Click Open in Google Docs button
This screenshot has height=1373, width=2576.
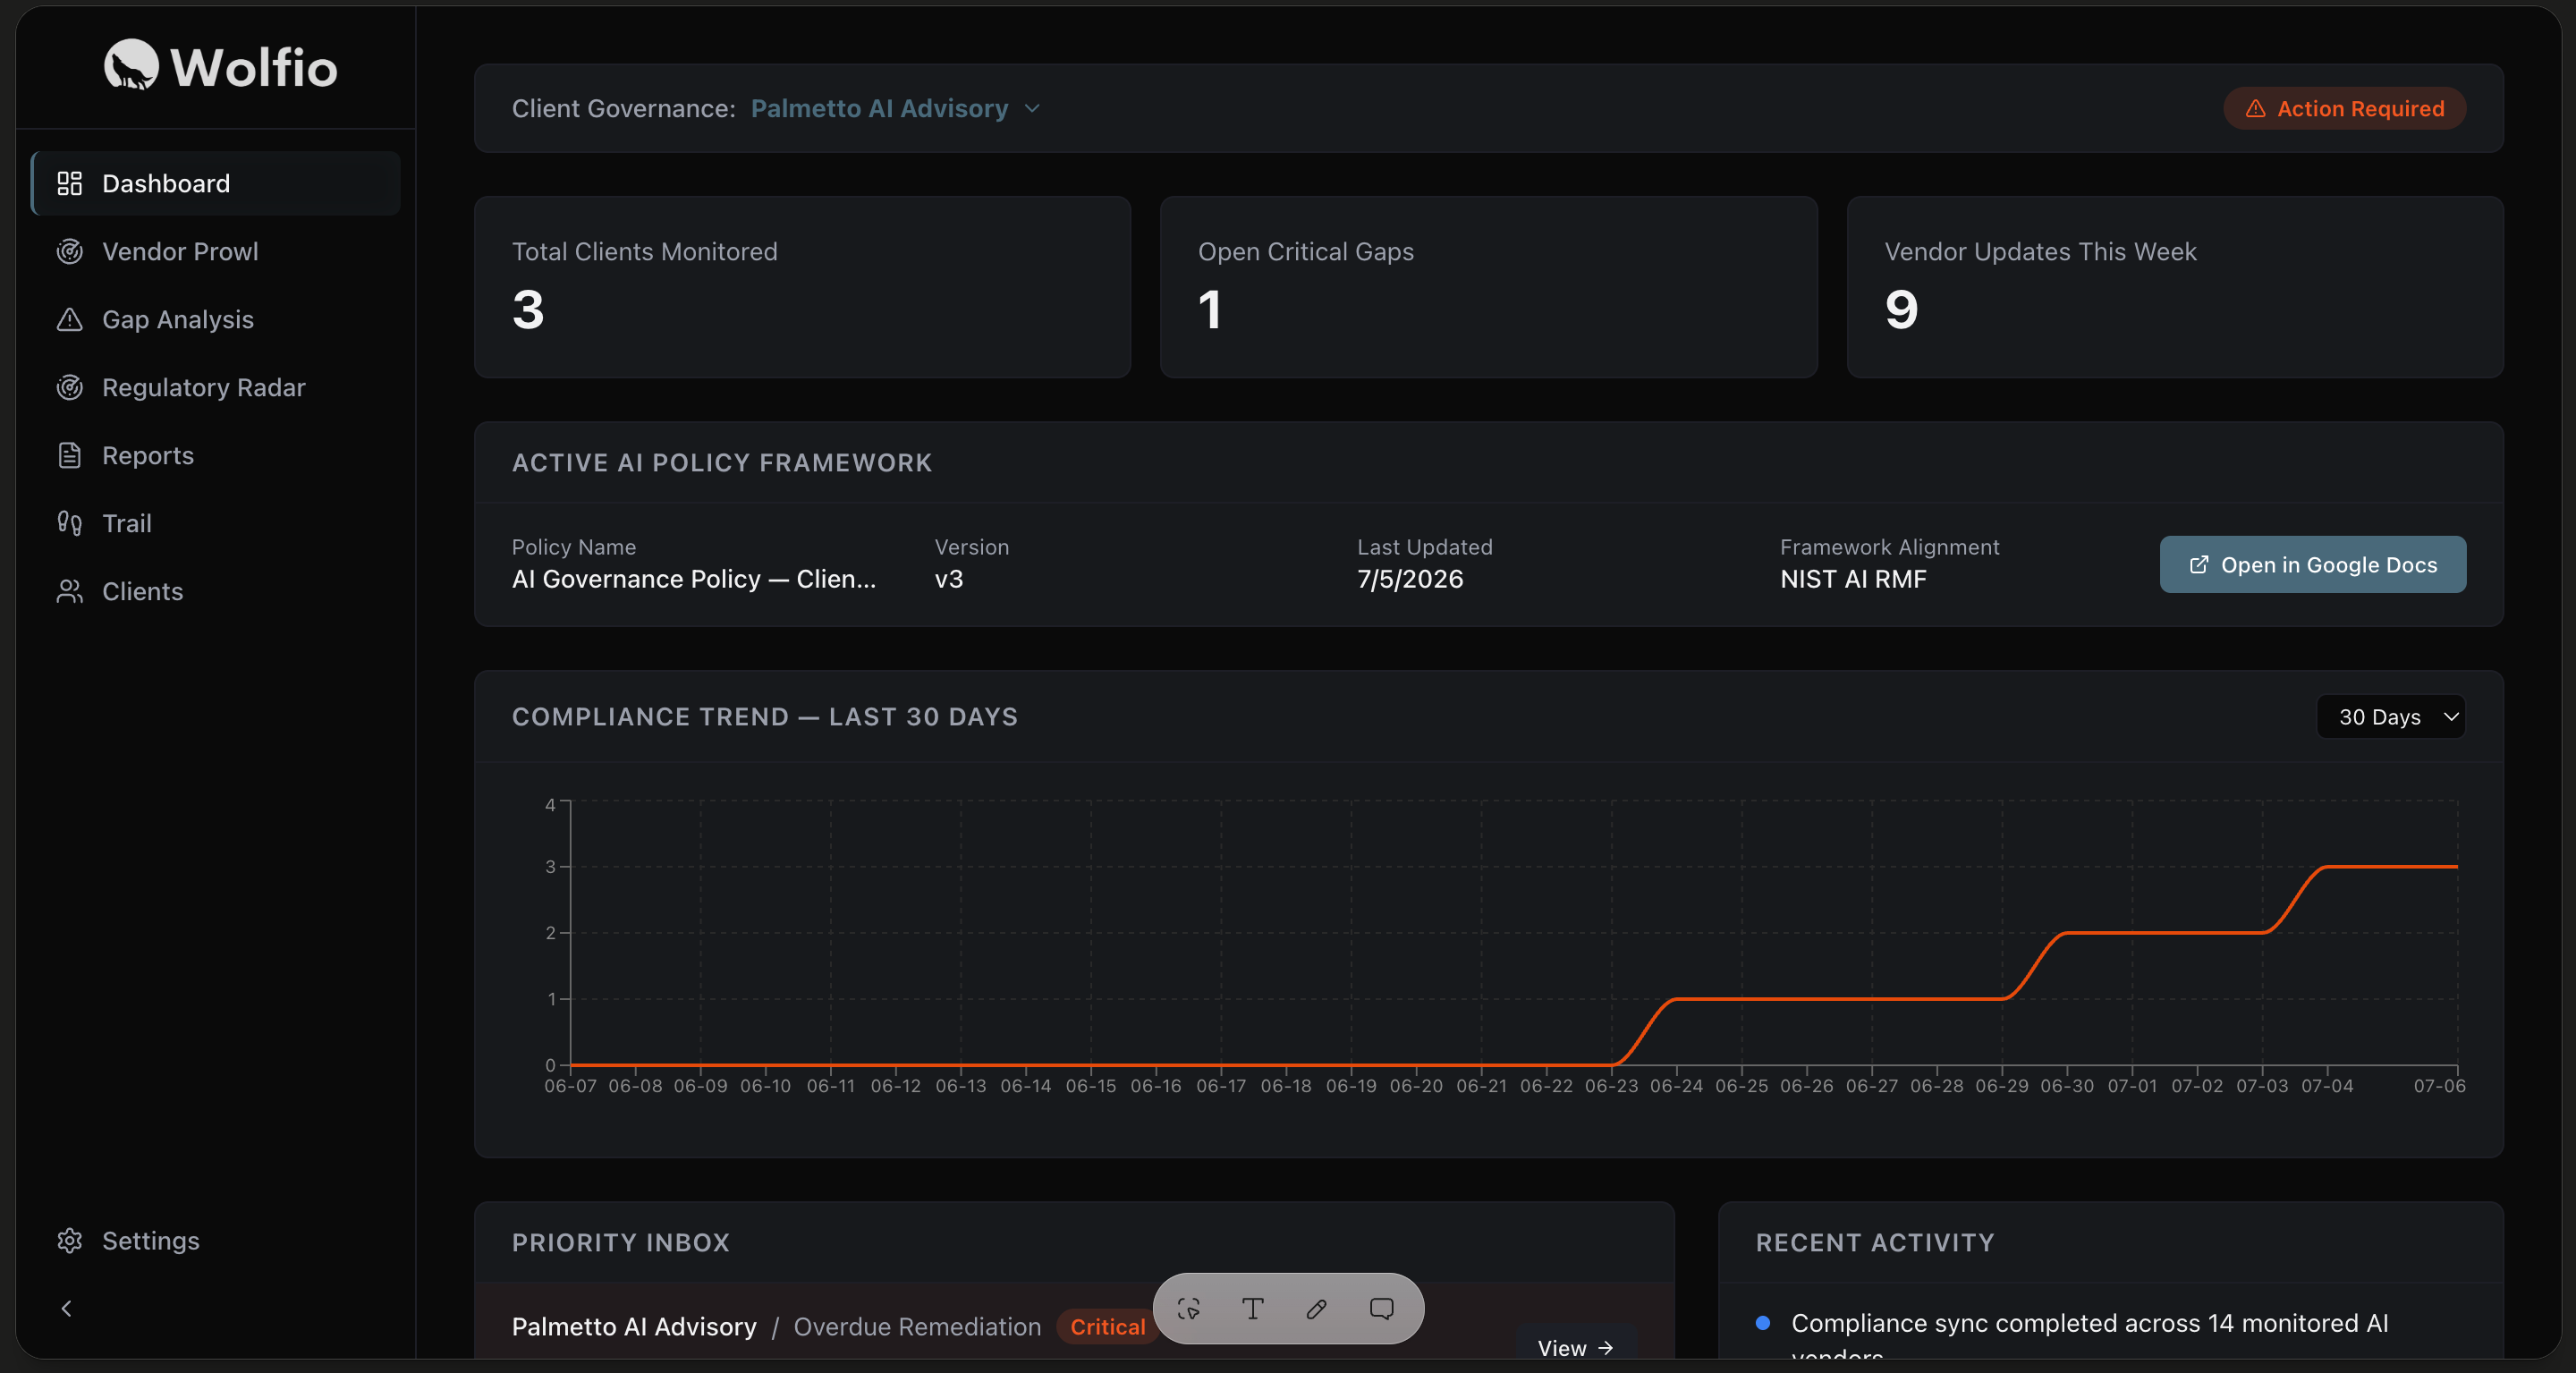click(x=2312, y=564)
